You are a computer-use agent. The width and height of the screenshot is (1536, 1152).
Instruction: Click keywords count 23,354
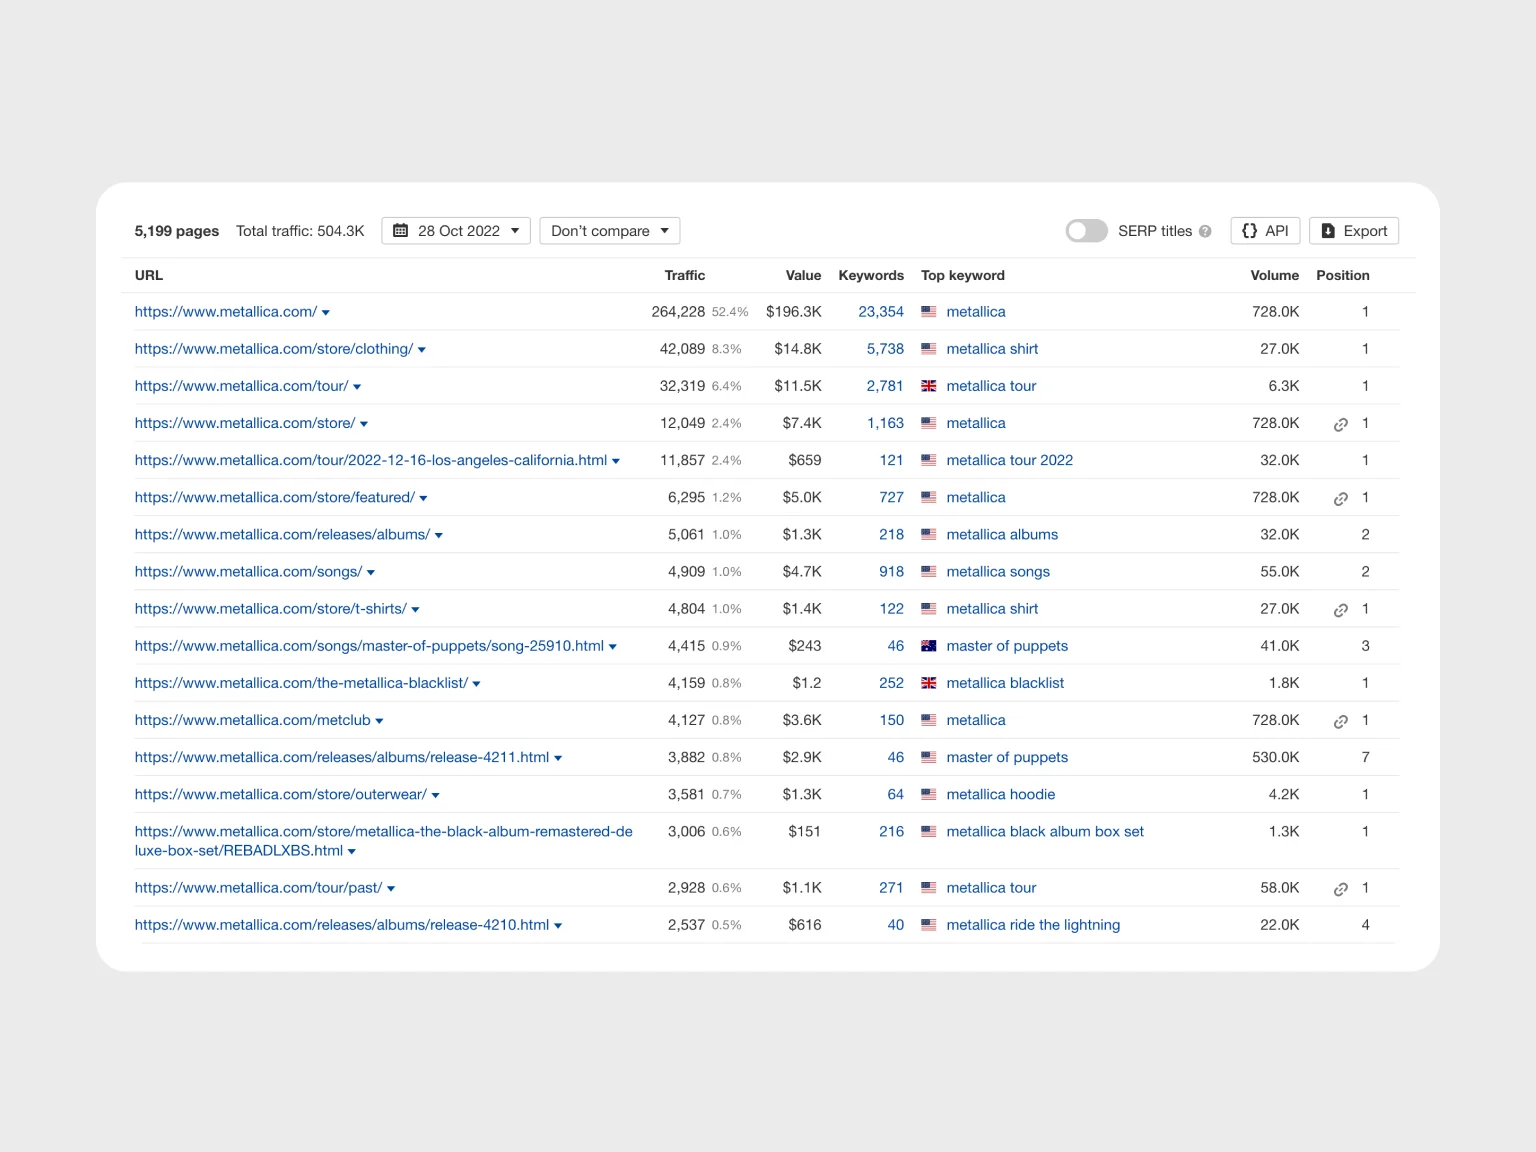tap(881, 312)
